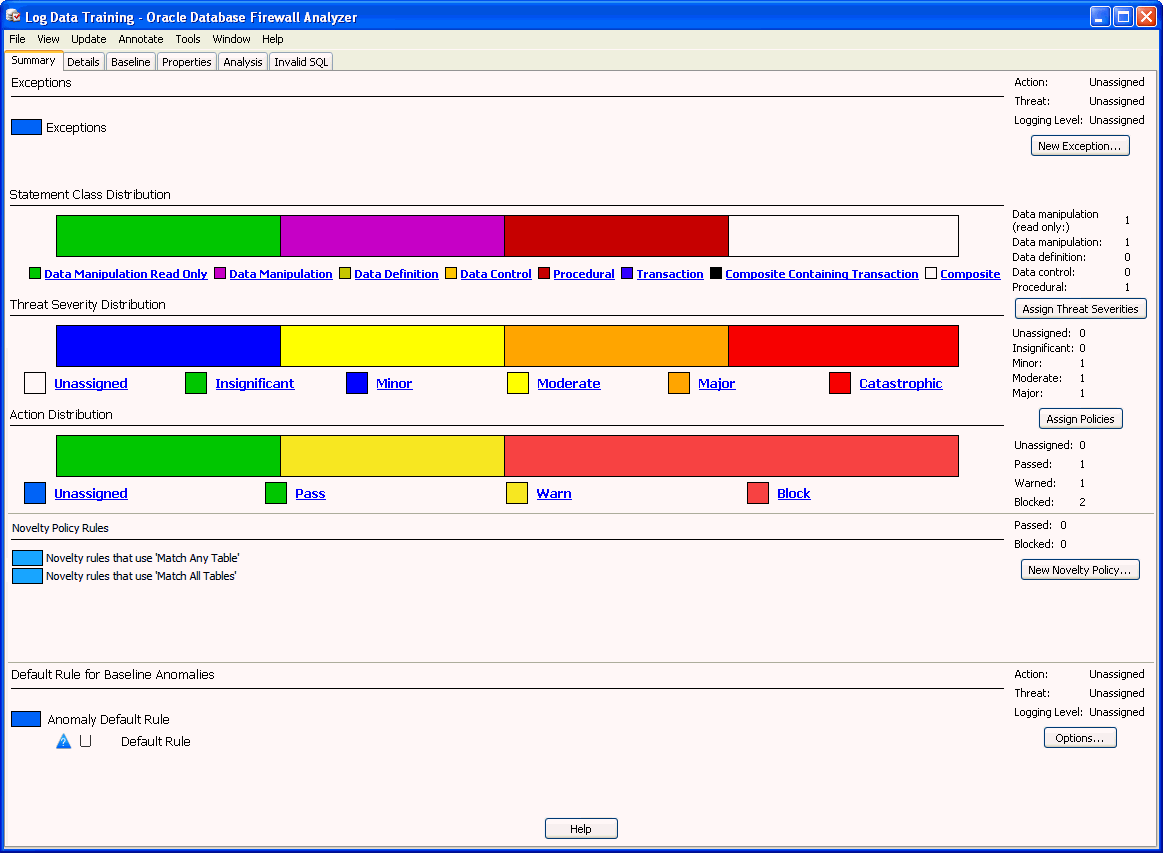This screenshot has height=853, width=1163.
Task: Click the green Insignificant legend swatch
Action: point(196,383)
